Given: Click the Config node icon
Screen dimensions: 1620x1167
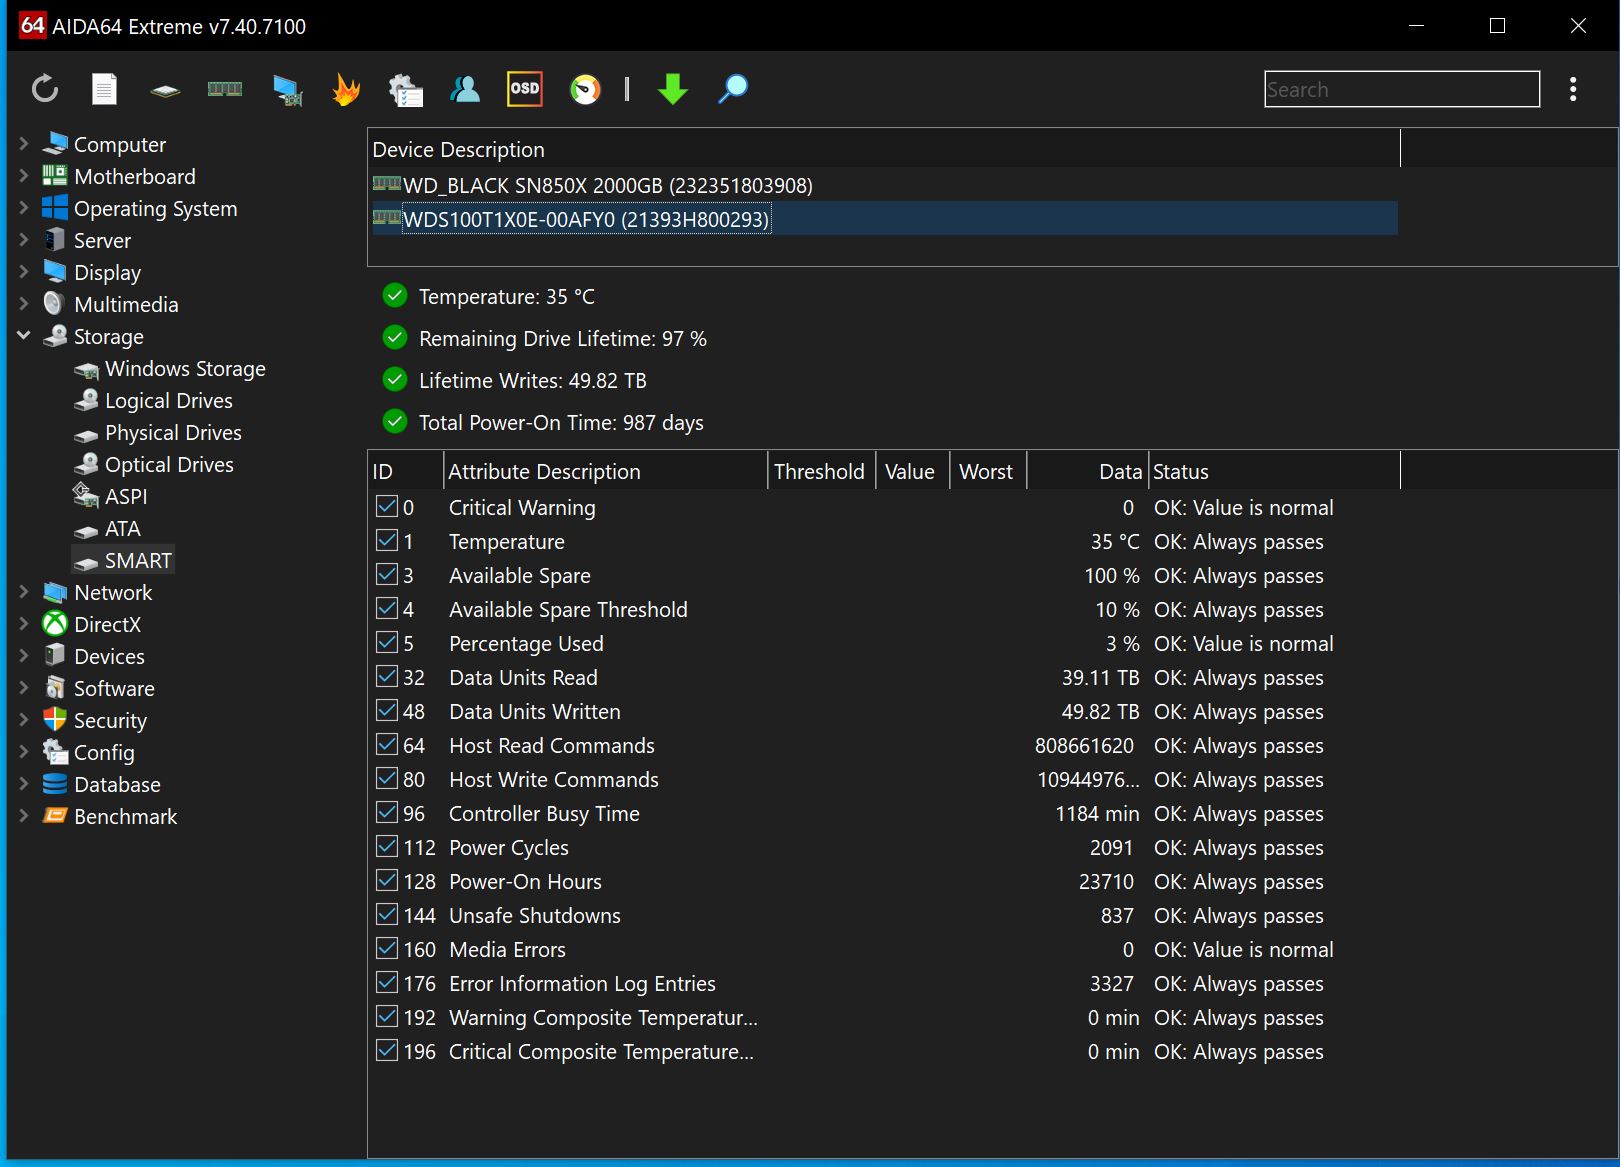Looking at the screenshot, I should click(x=55, y=752).
